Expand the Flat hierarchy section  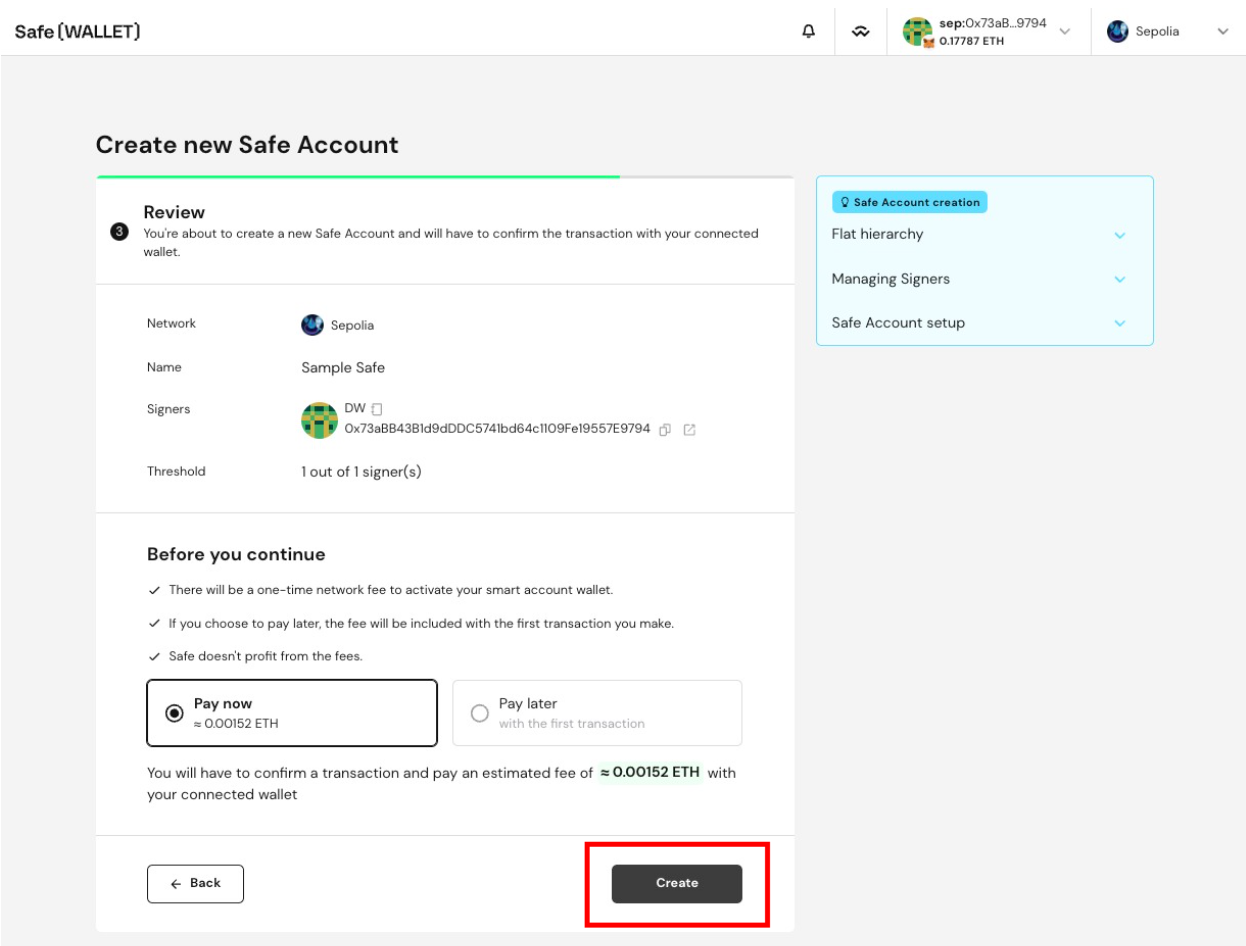[1120, 235]
